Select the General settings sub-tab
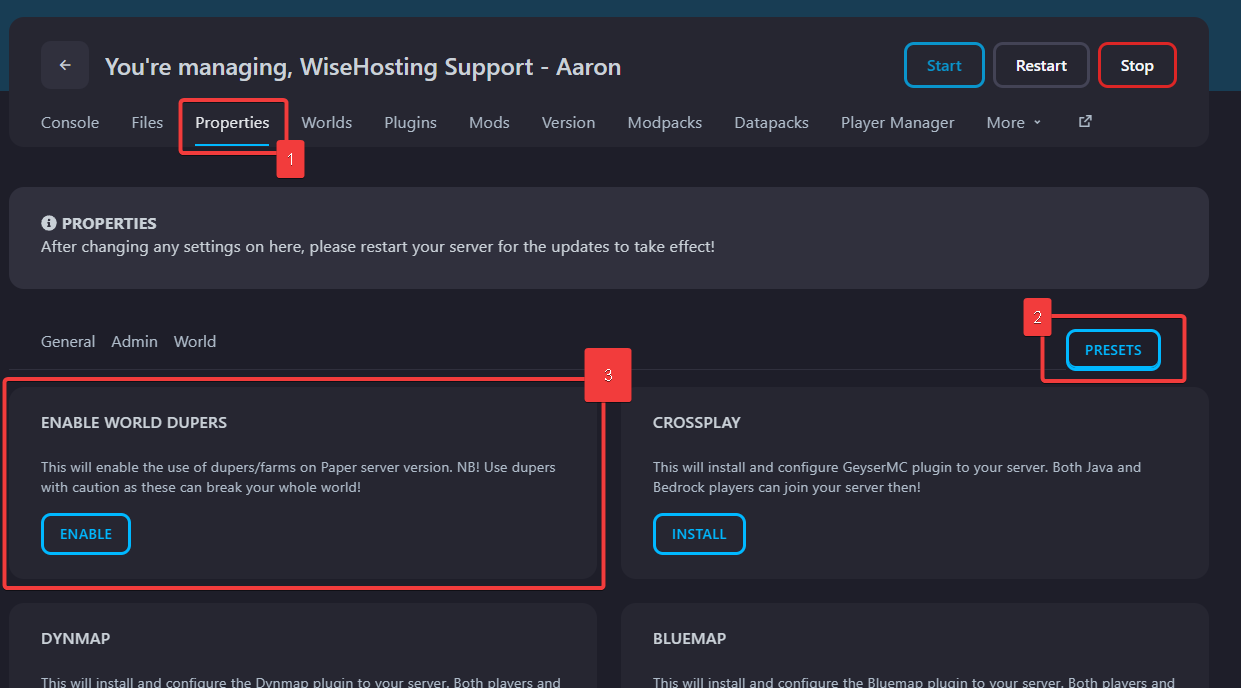 (x=68, y=341)
